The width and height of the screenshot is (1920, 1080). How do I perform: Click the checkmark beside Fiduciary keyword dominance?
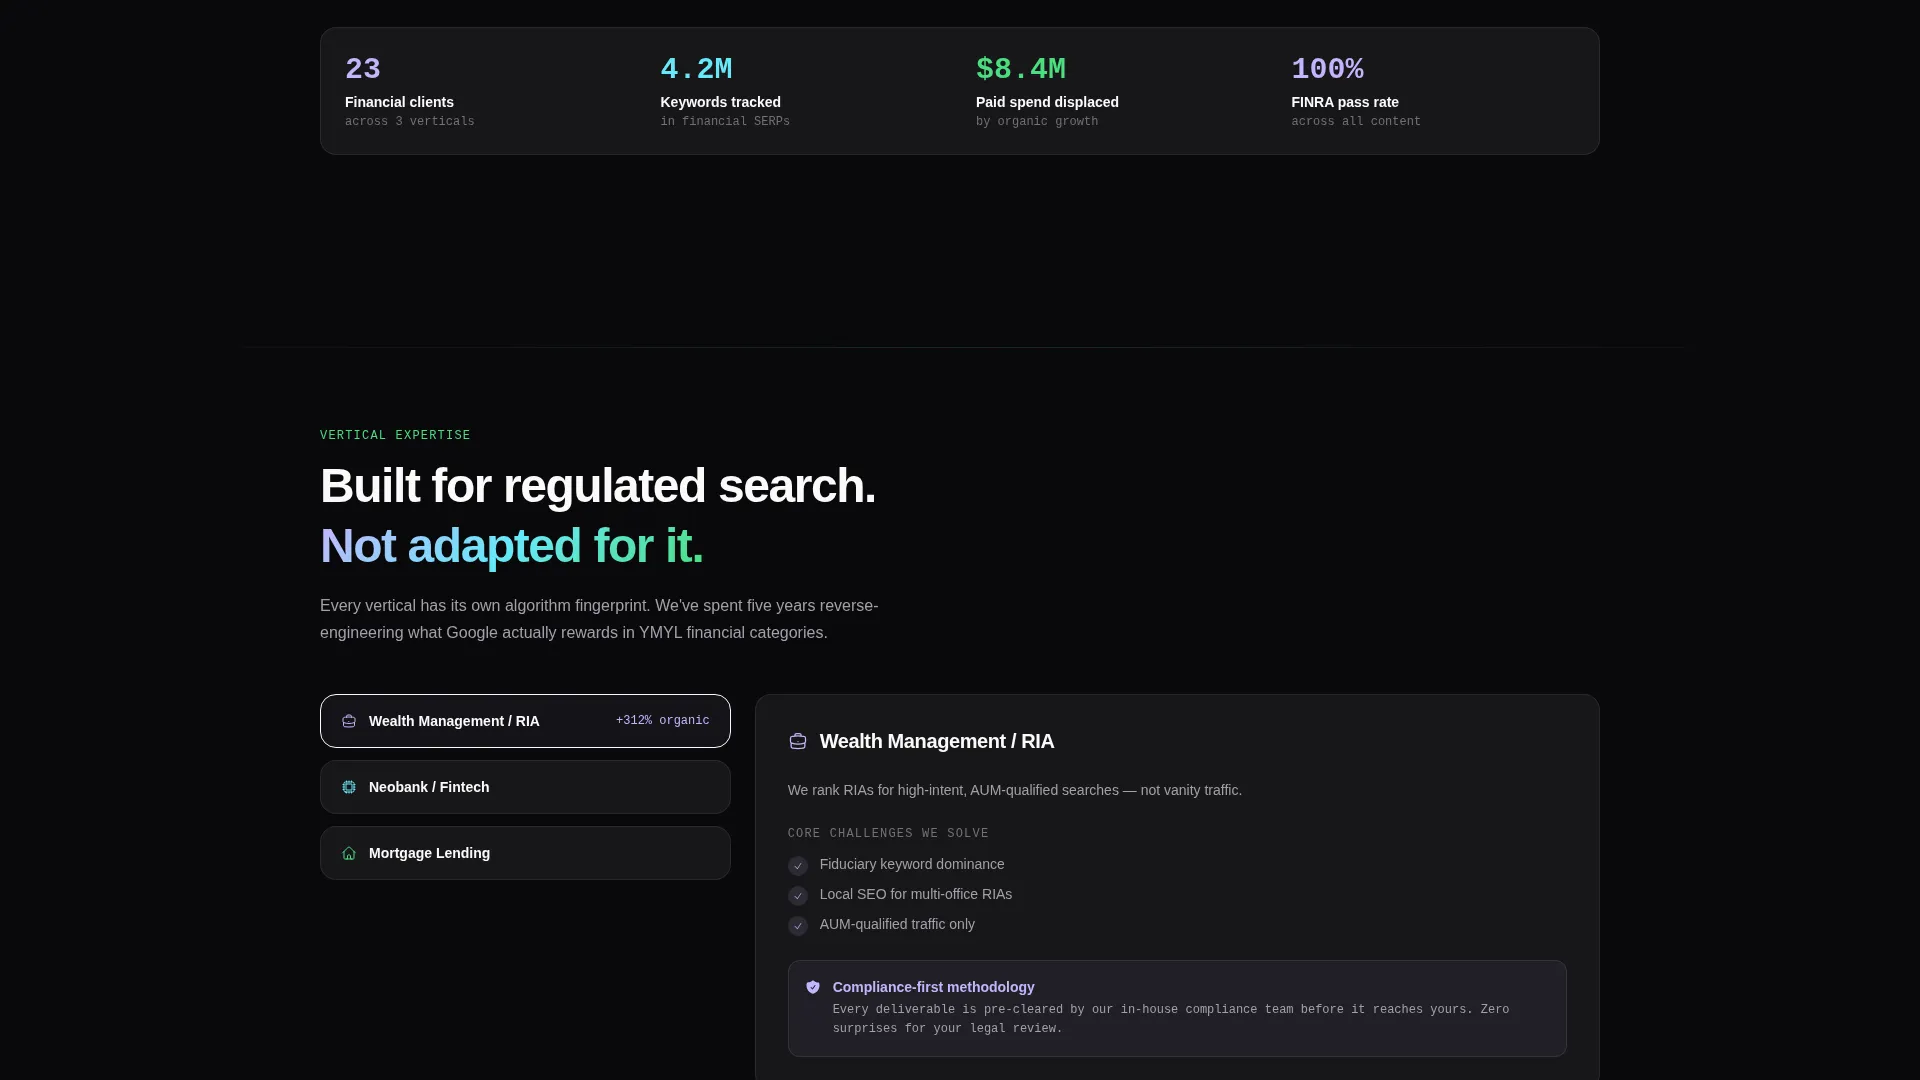[x=798, y=866]
